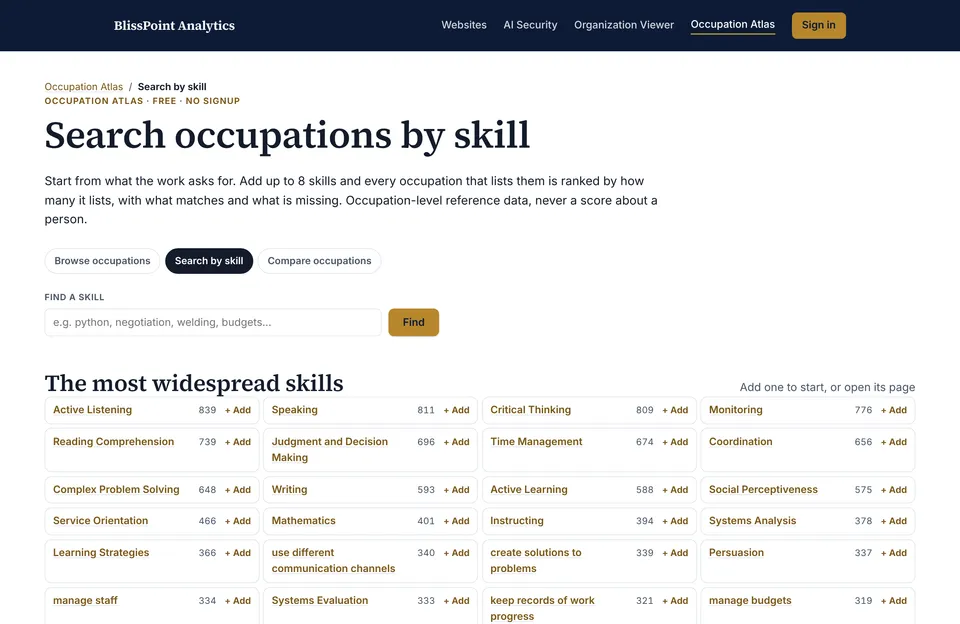Add create solutions to problems skill
Viewport: 960px width, 624px height.
675,553
